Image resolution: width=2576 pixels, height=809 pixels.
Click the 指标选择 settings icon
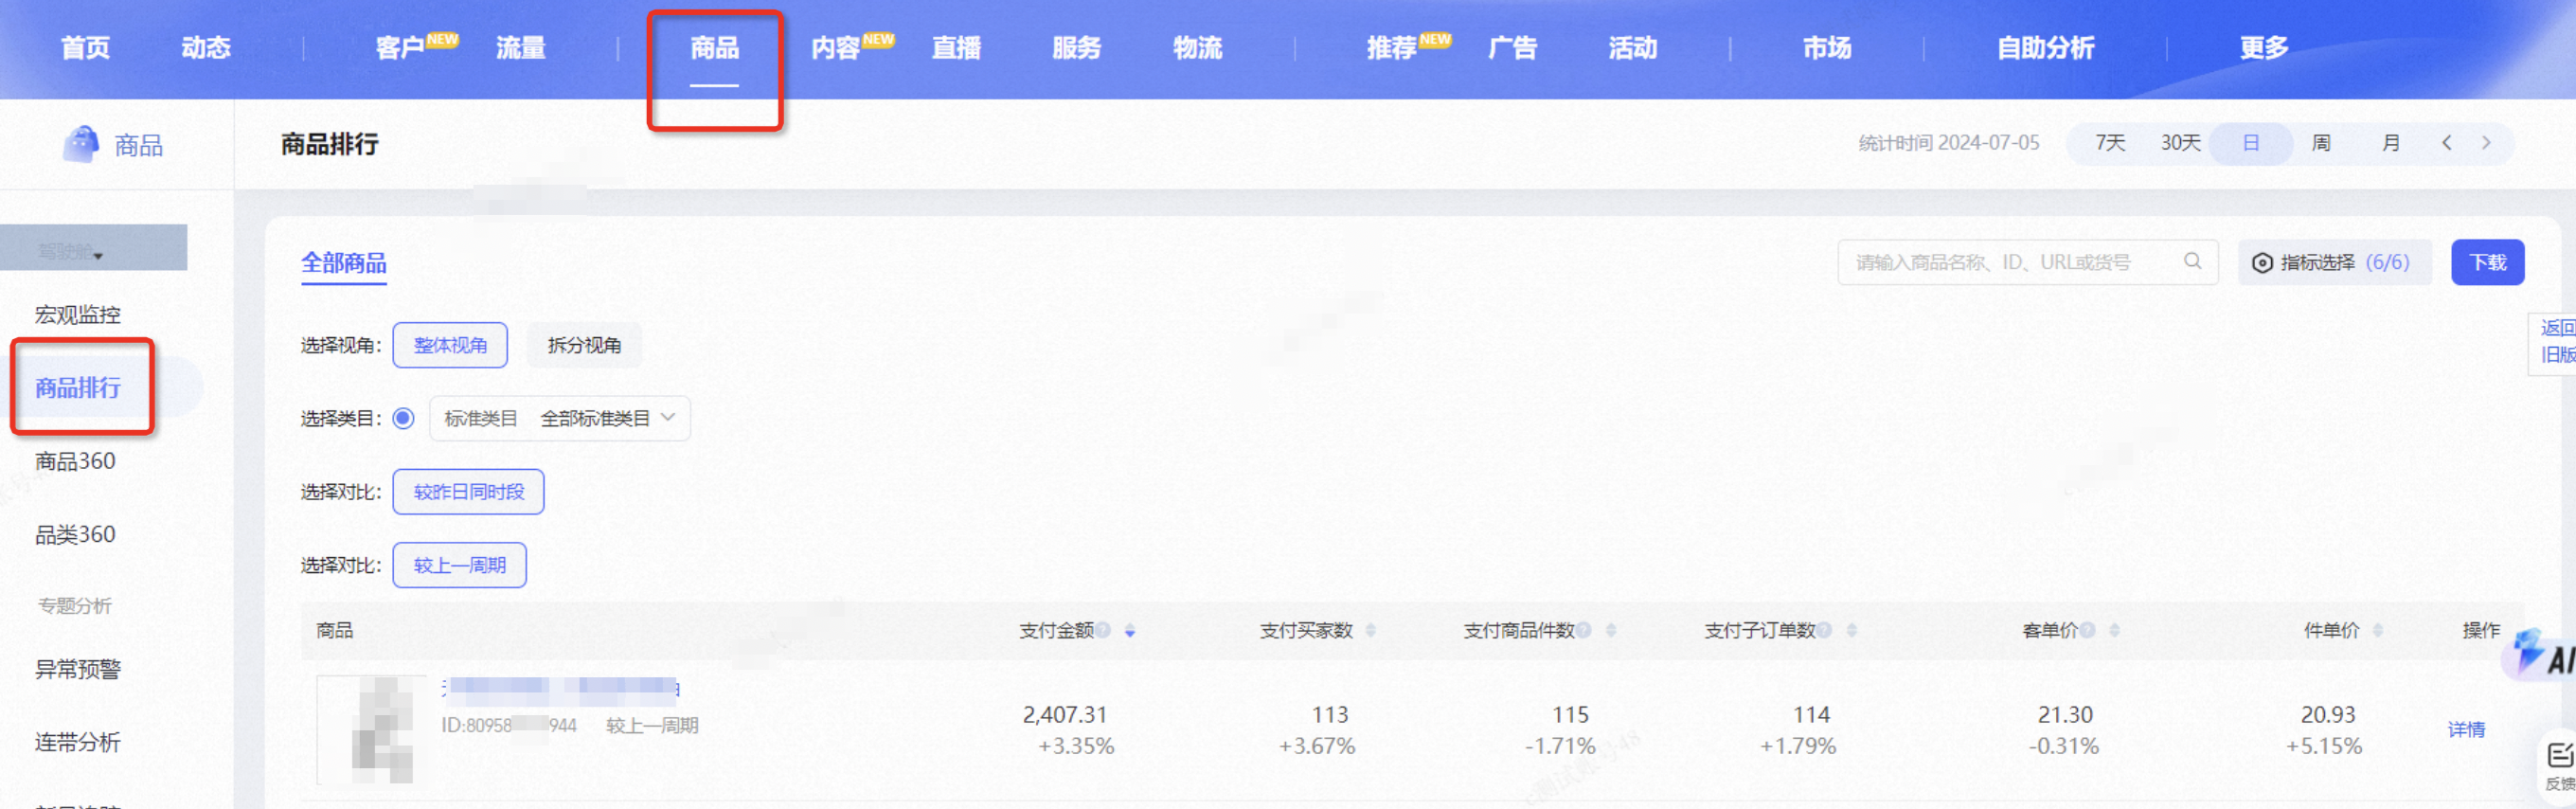2261,263
